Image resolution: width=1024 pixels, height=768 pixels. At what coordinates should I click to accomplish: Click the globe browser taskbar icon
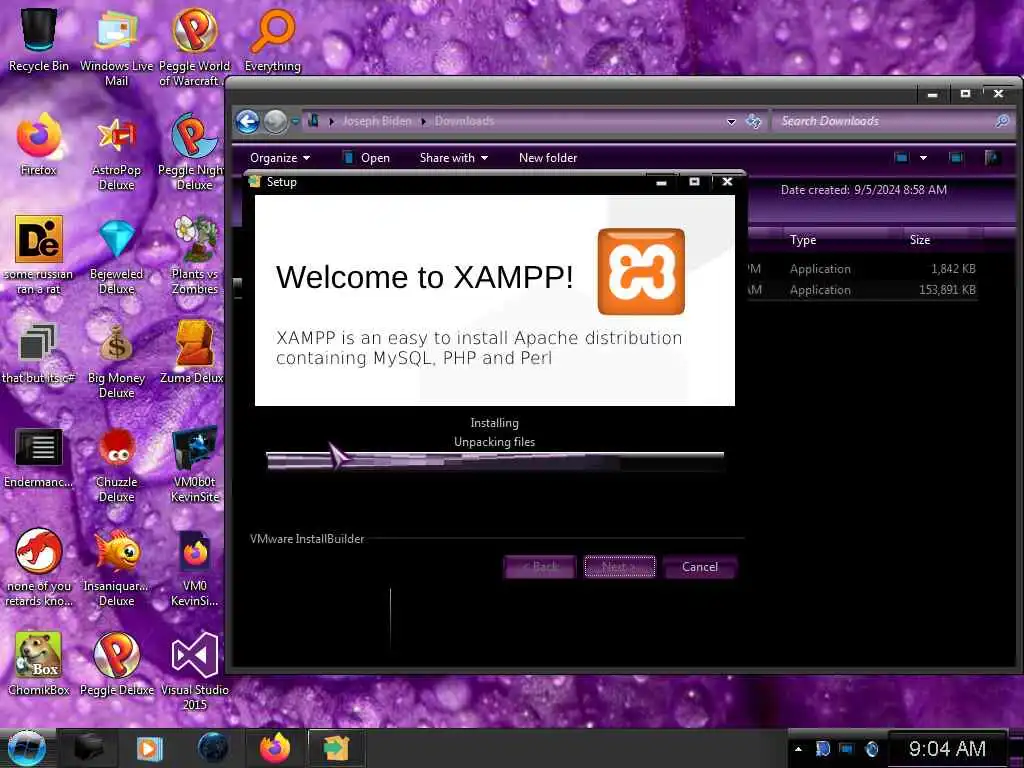(213, 748)
